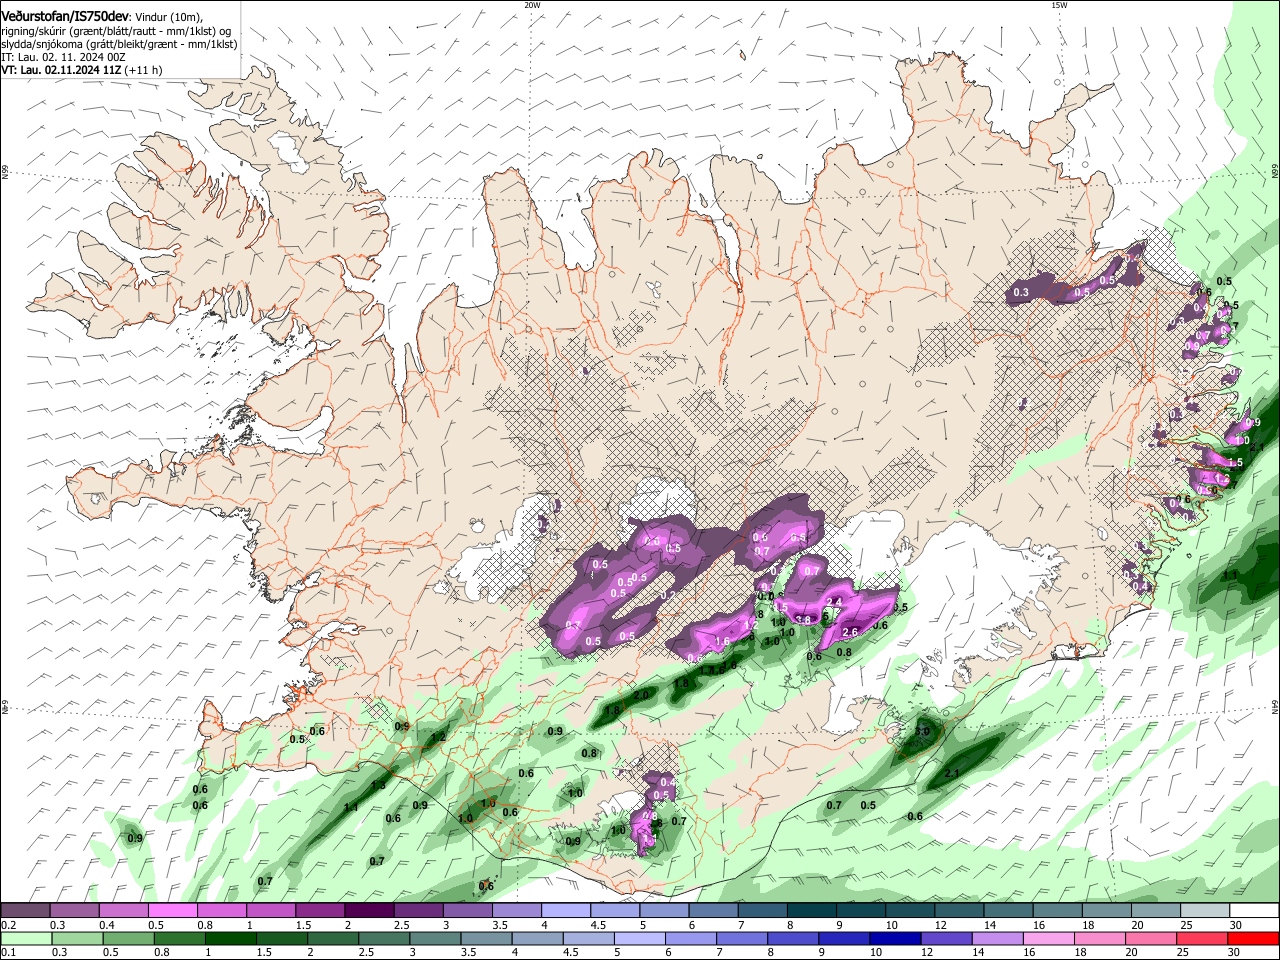
Task: Select the medium green 0.5–0.8 swatch in bottom legend
Action: [128, 939]
